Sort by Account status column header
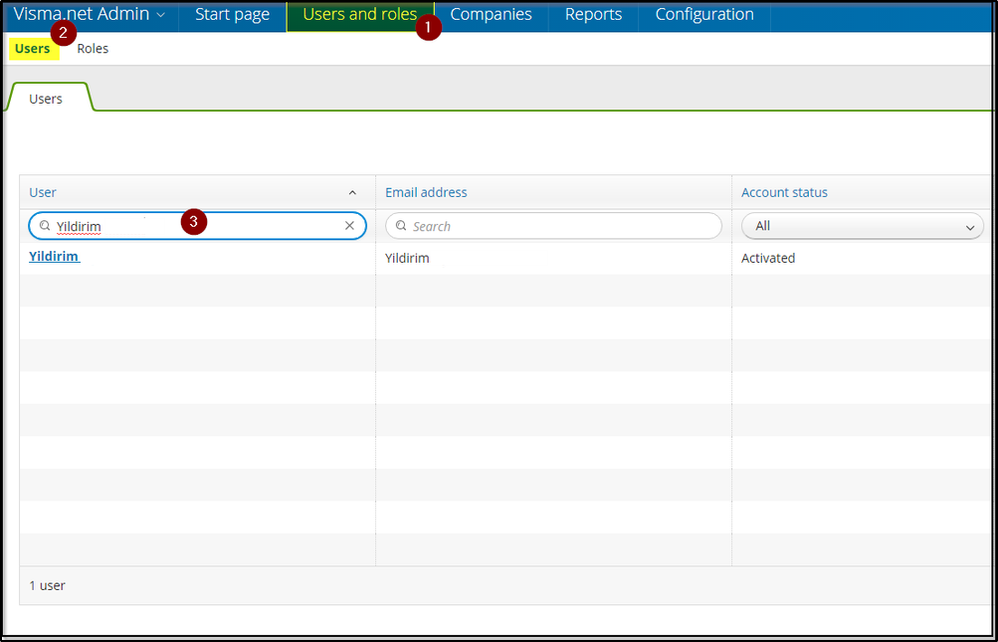 click(x=784, y=192)
